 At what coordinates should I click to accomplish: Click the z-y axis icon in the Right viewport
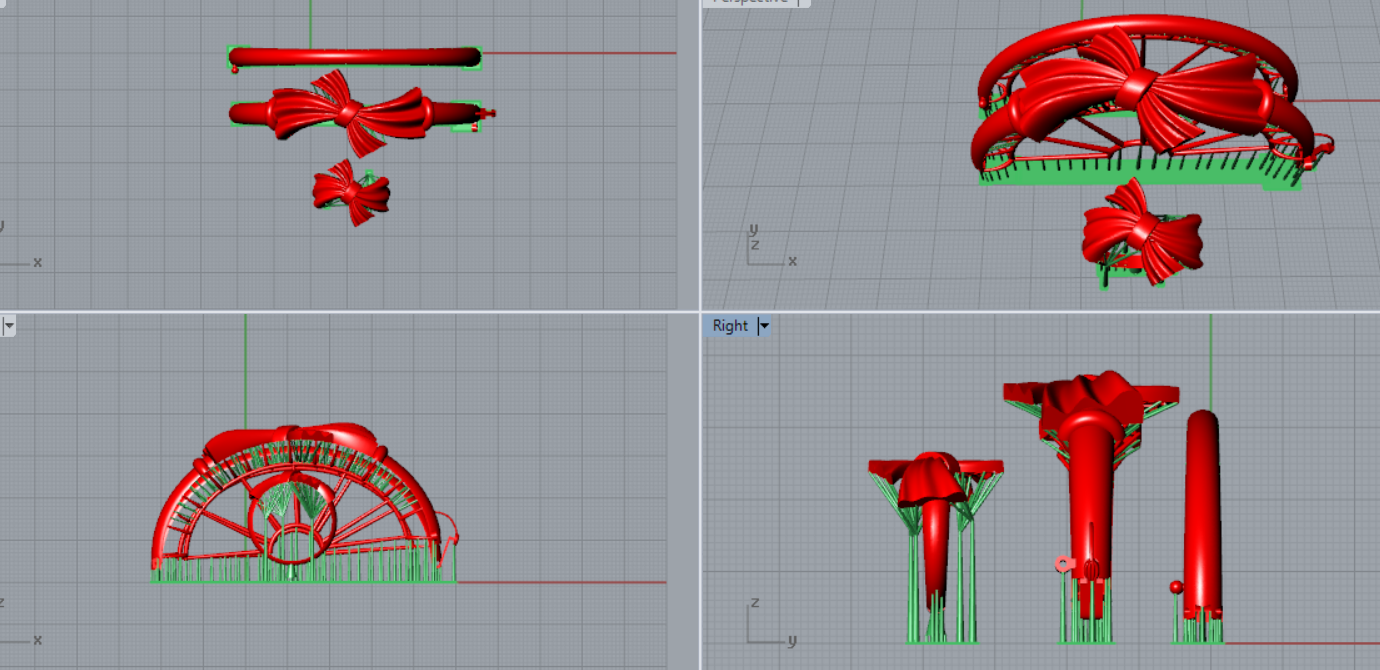[x=767, y=625]
